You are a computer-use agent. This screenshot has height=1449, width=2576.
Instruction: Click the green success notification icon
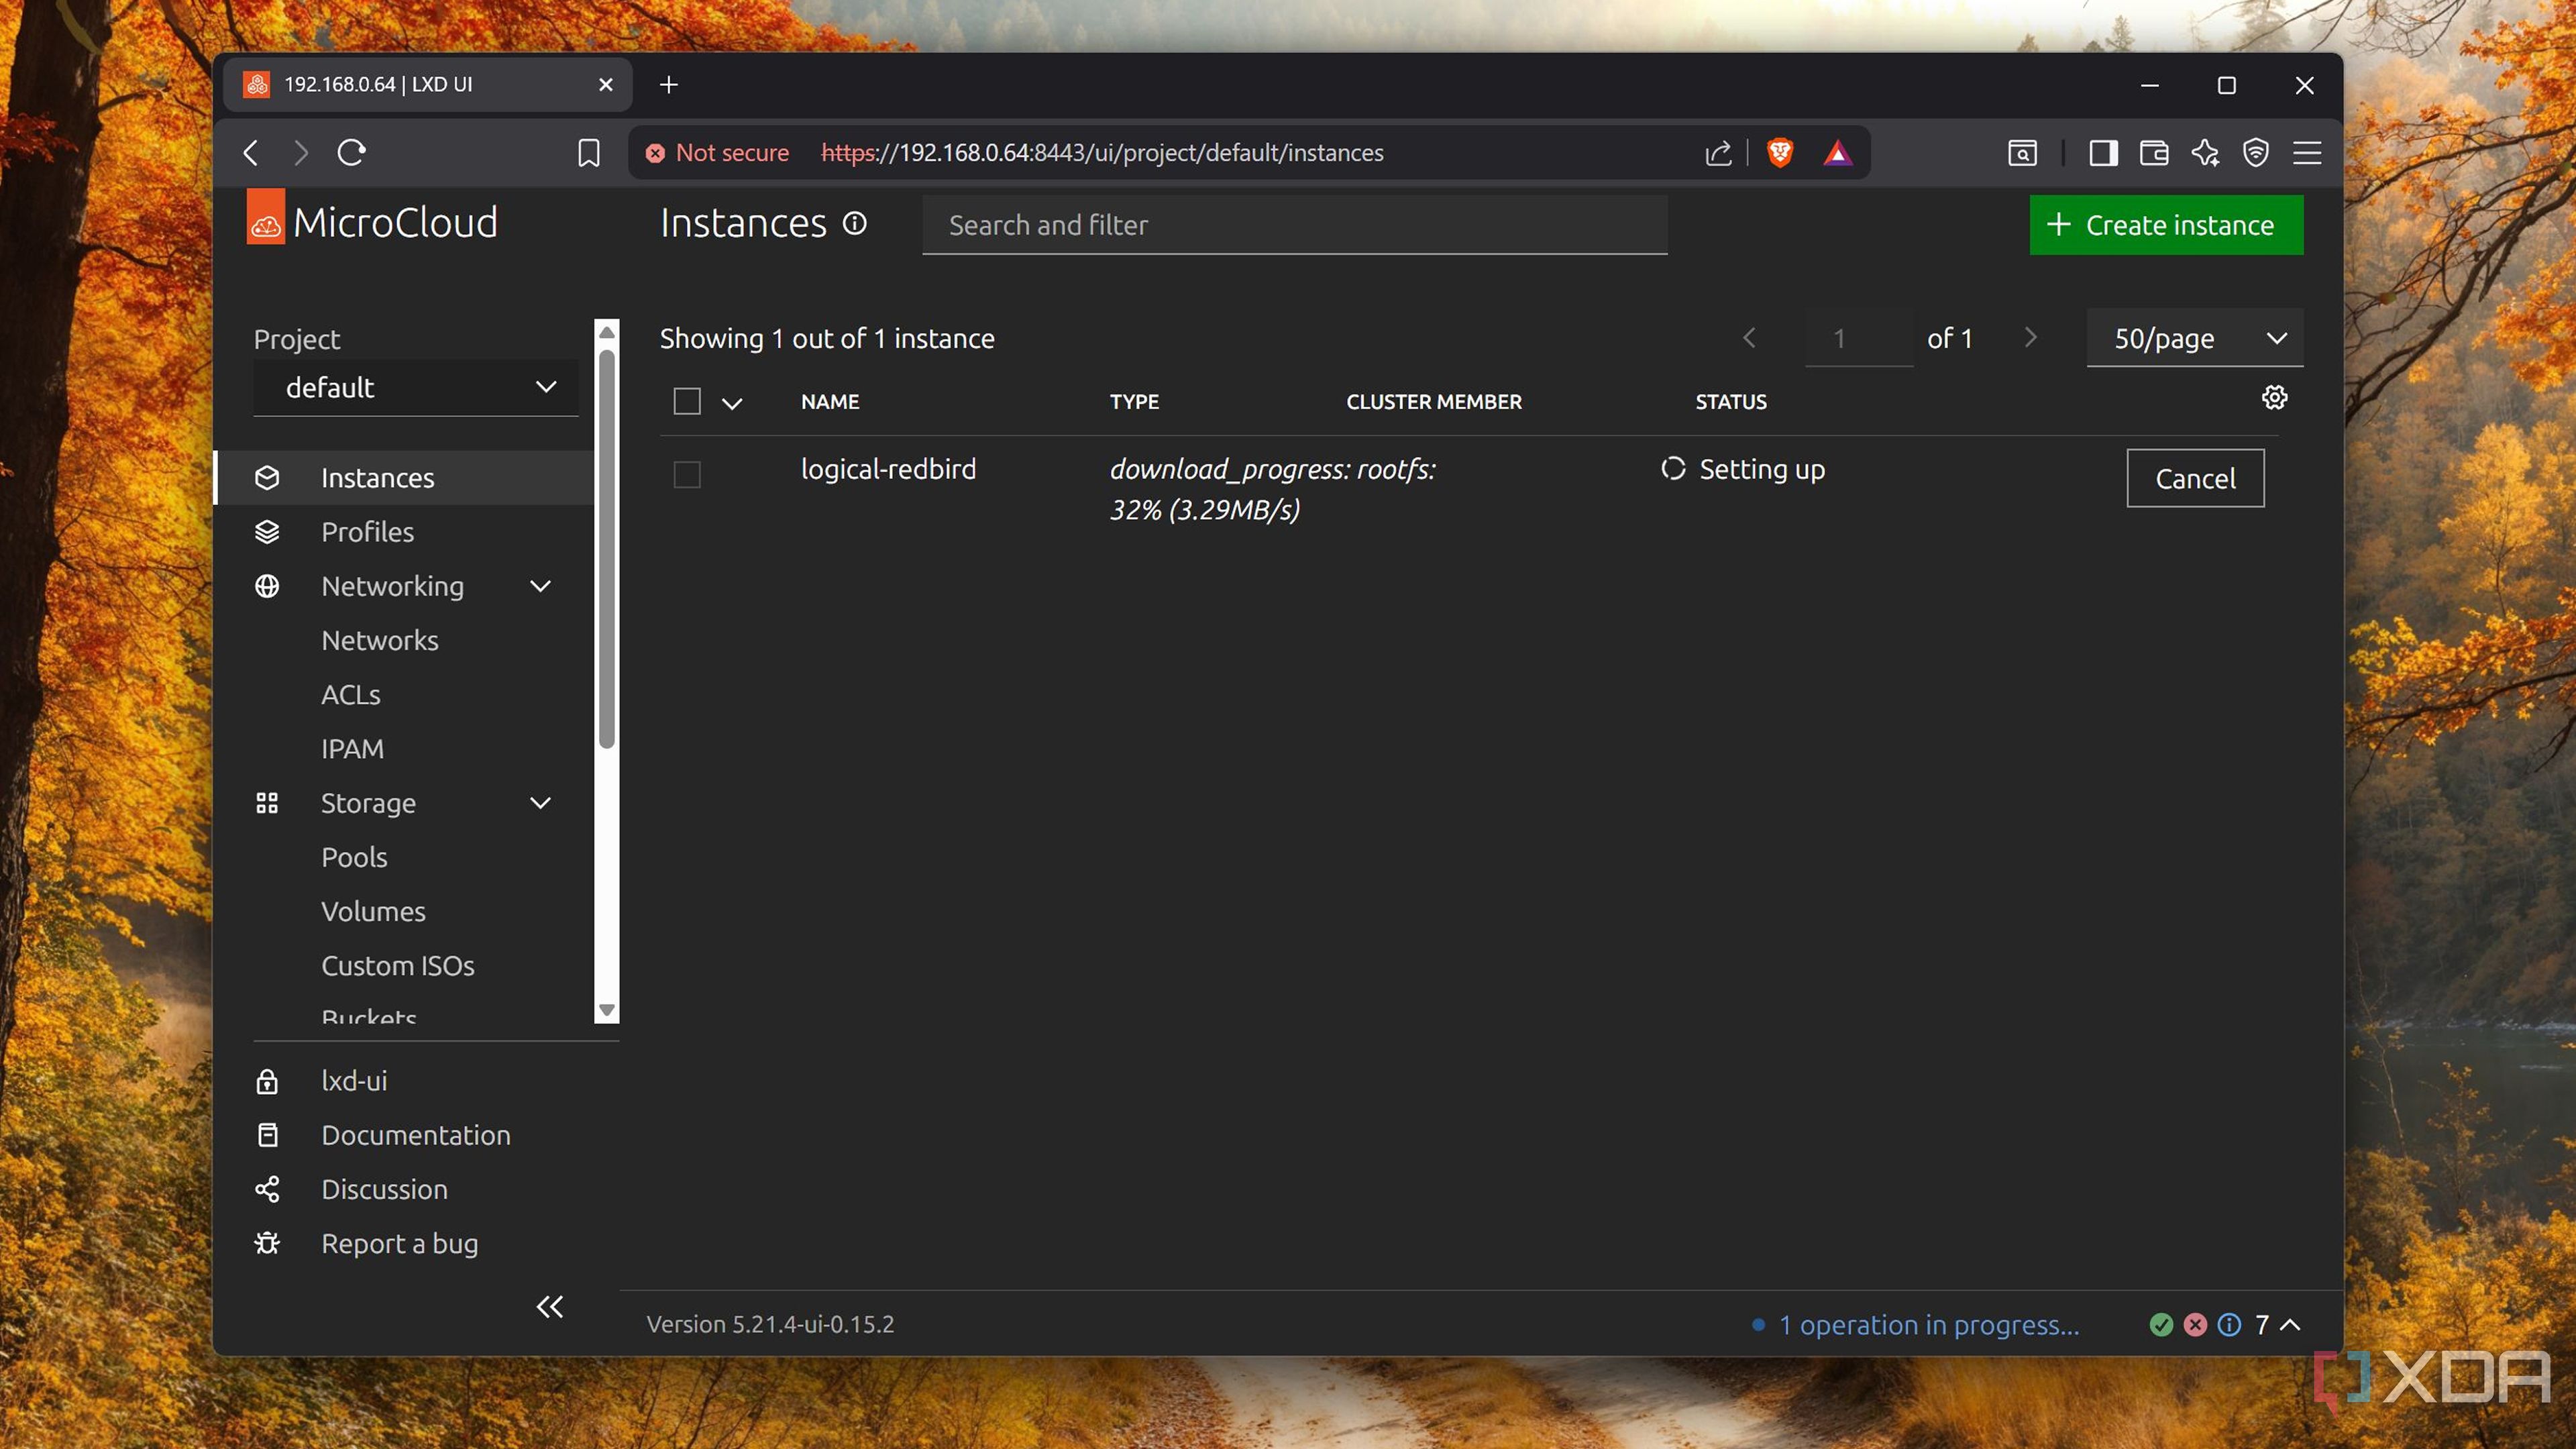[2161, 1325]
